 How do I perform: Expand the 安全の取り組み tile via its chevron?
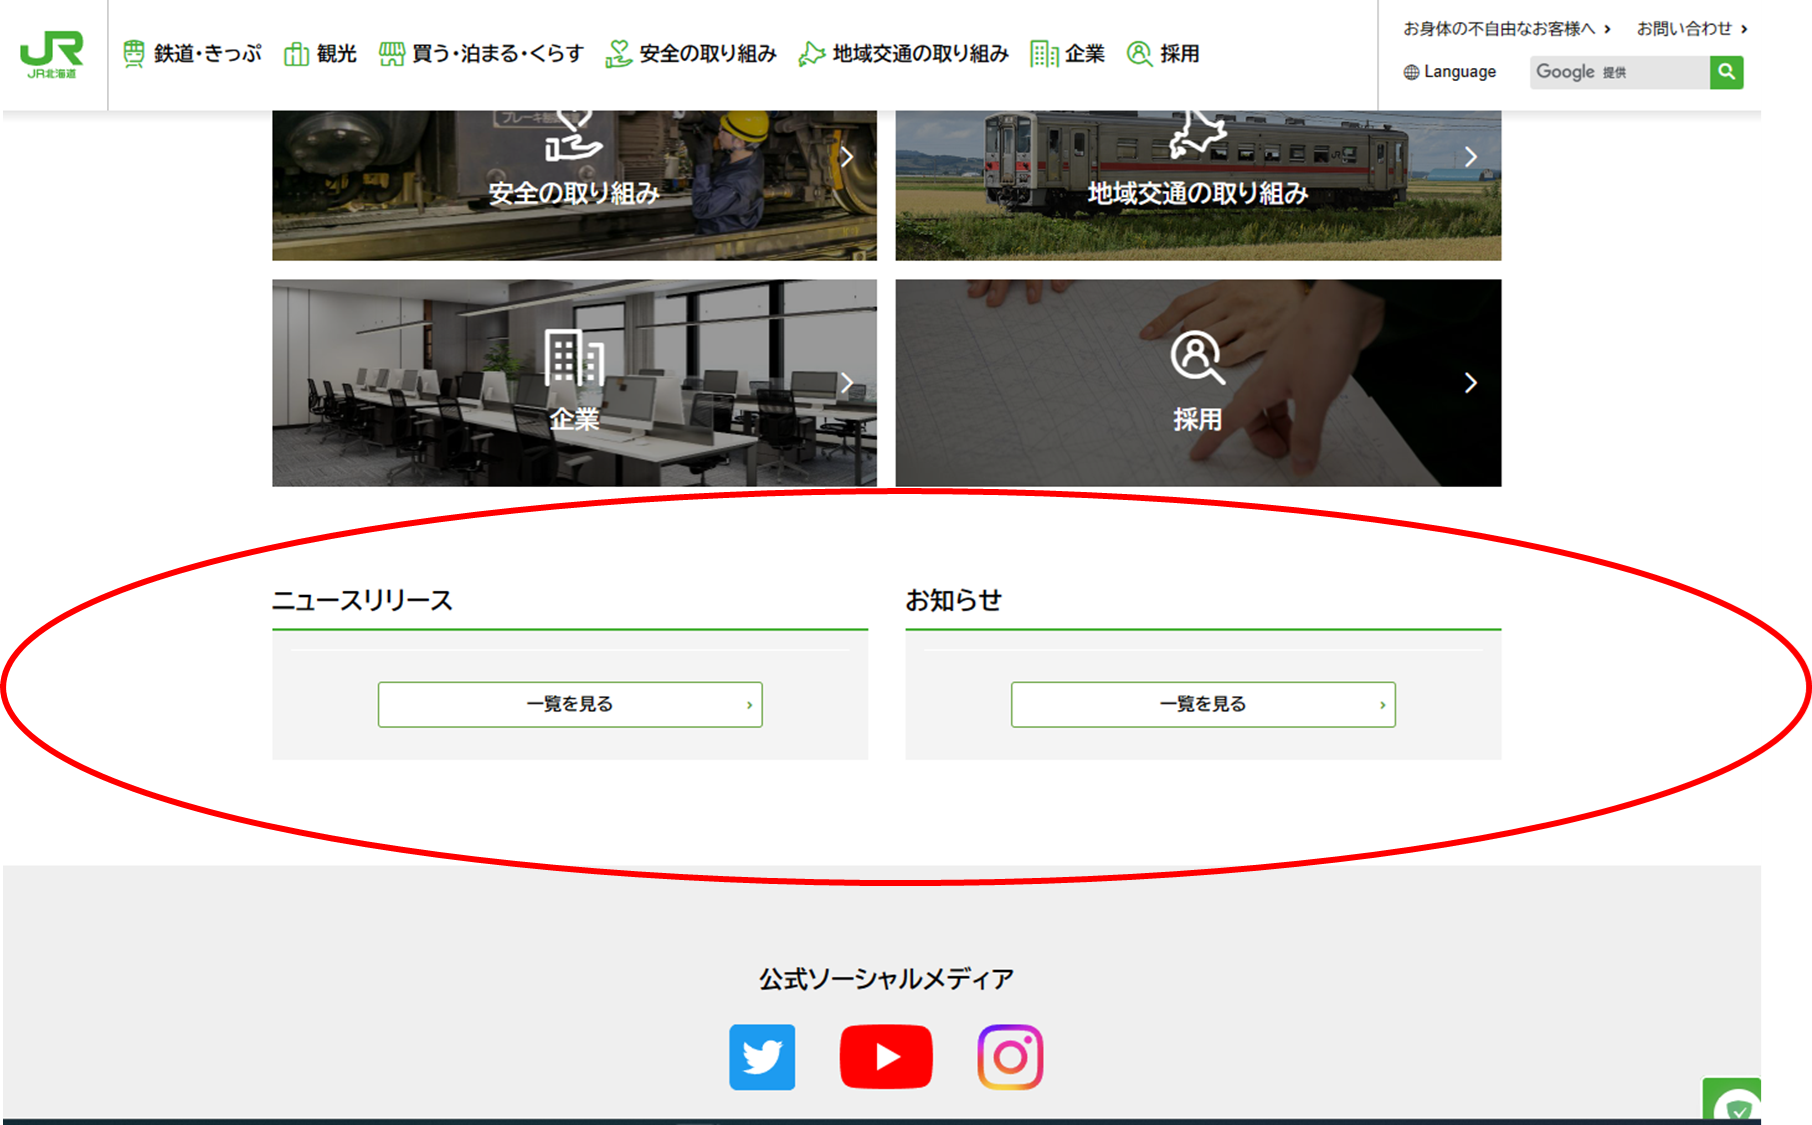[x=849, y=156]
